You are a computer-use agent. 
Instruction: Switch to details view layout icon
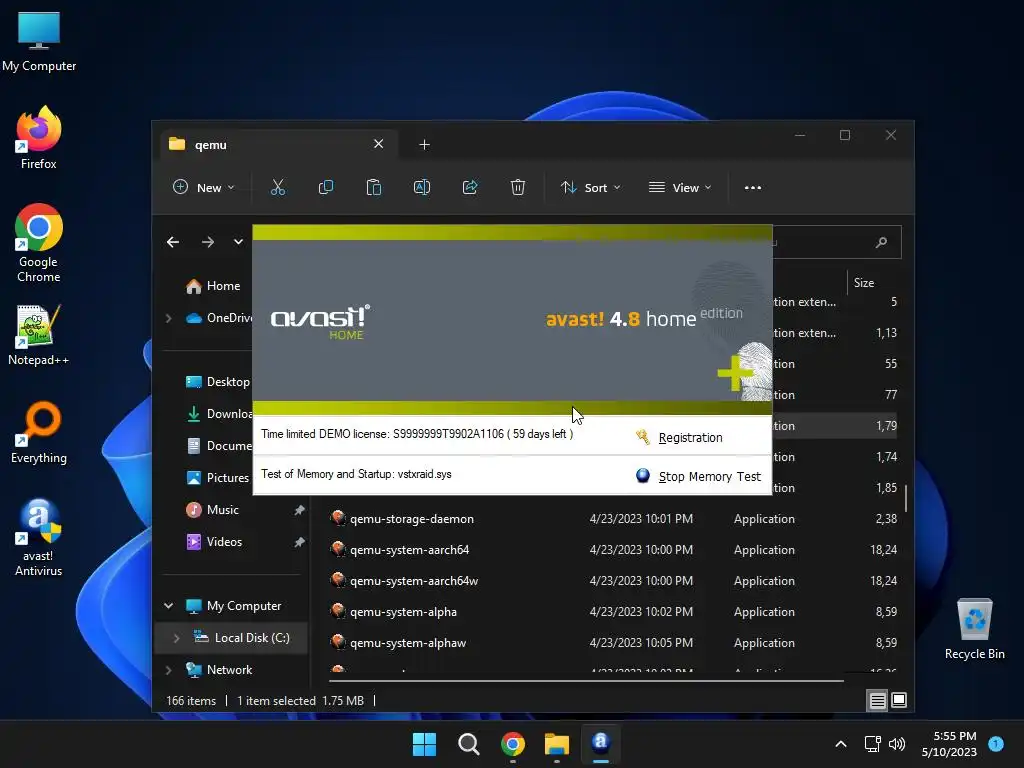click(x=877, y=701)
